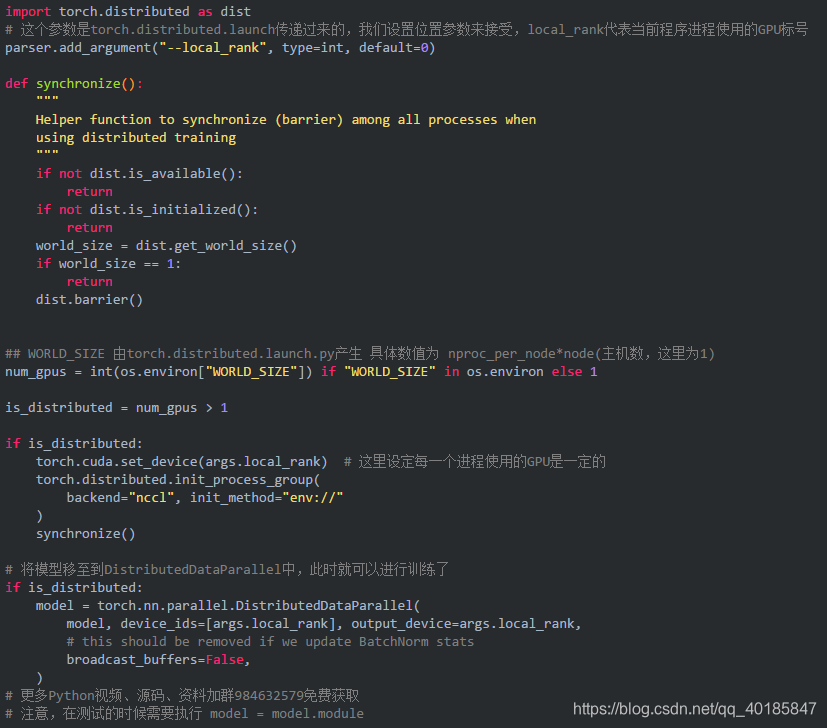This screenshot has width=827, height=728.
Task: Click the 'model = torch.nn.parallel.DistributedDataParallel(' line
Action: tap(228, 606)
